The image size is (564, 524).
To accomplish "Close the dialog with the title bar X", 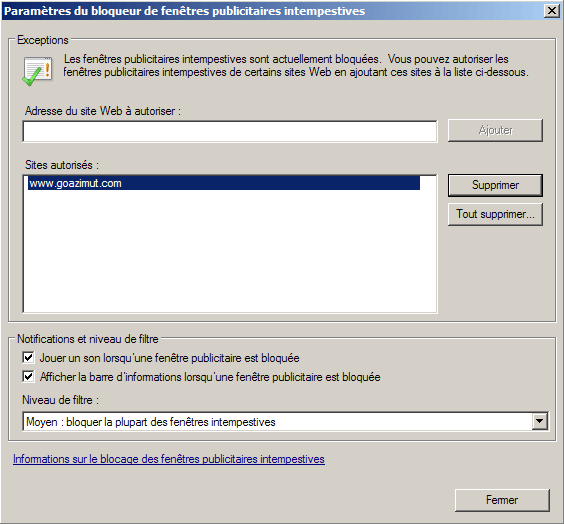I will 551,11.
